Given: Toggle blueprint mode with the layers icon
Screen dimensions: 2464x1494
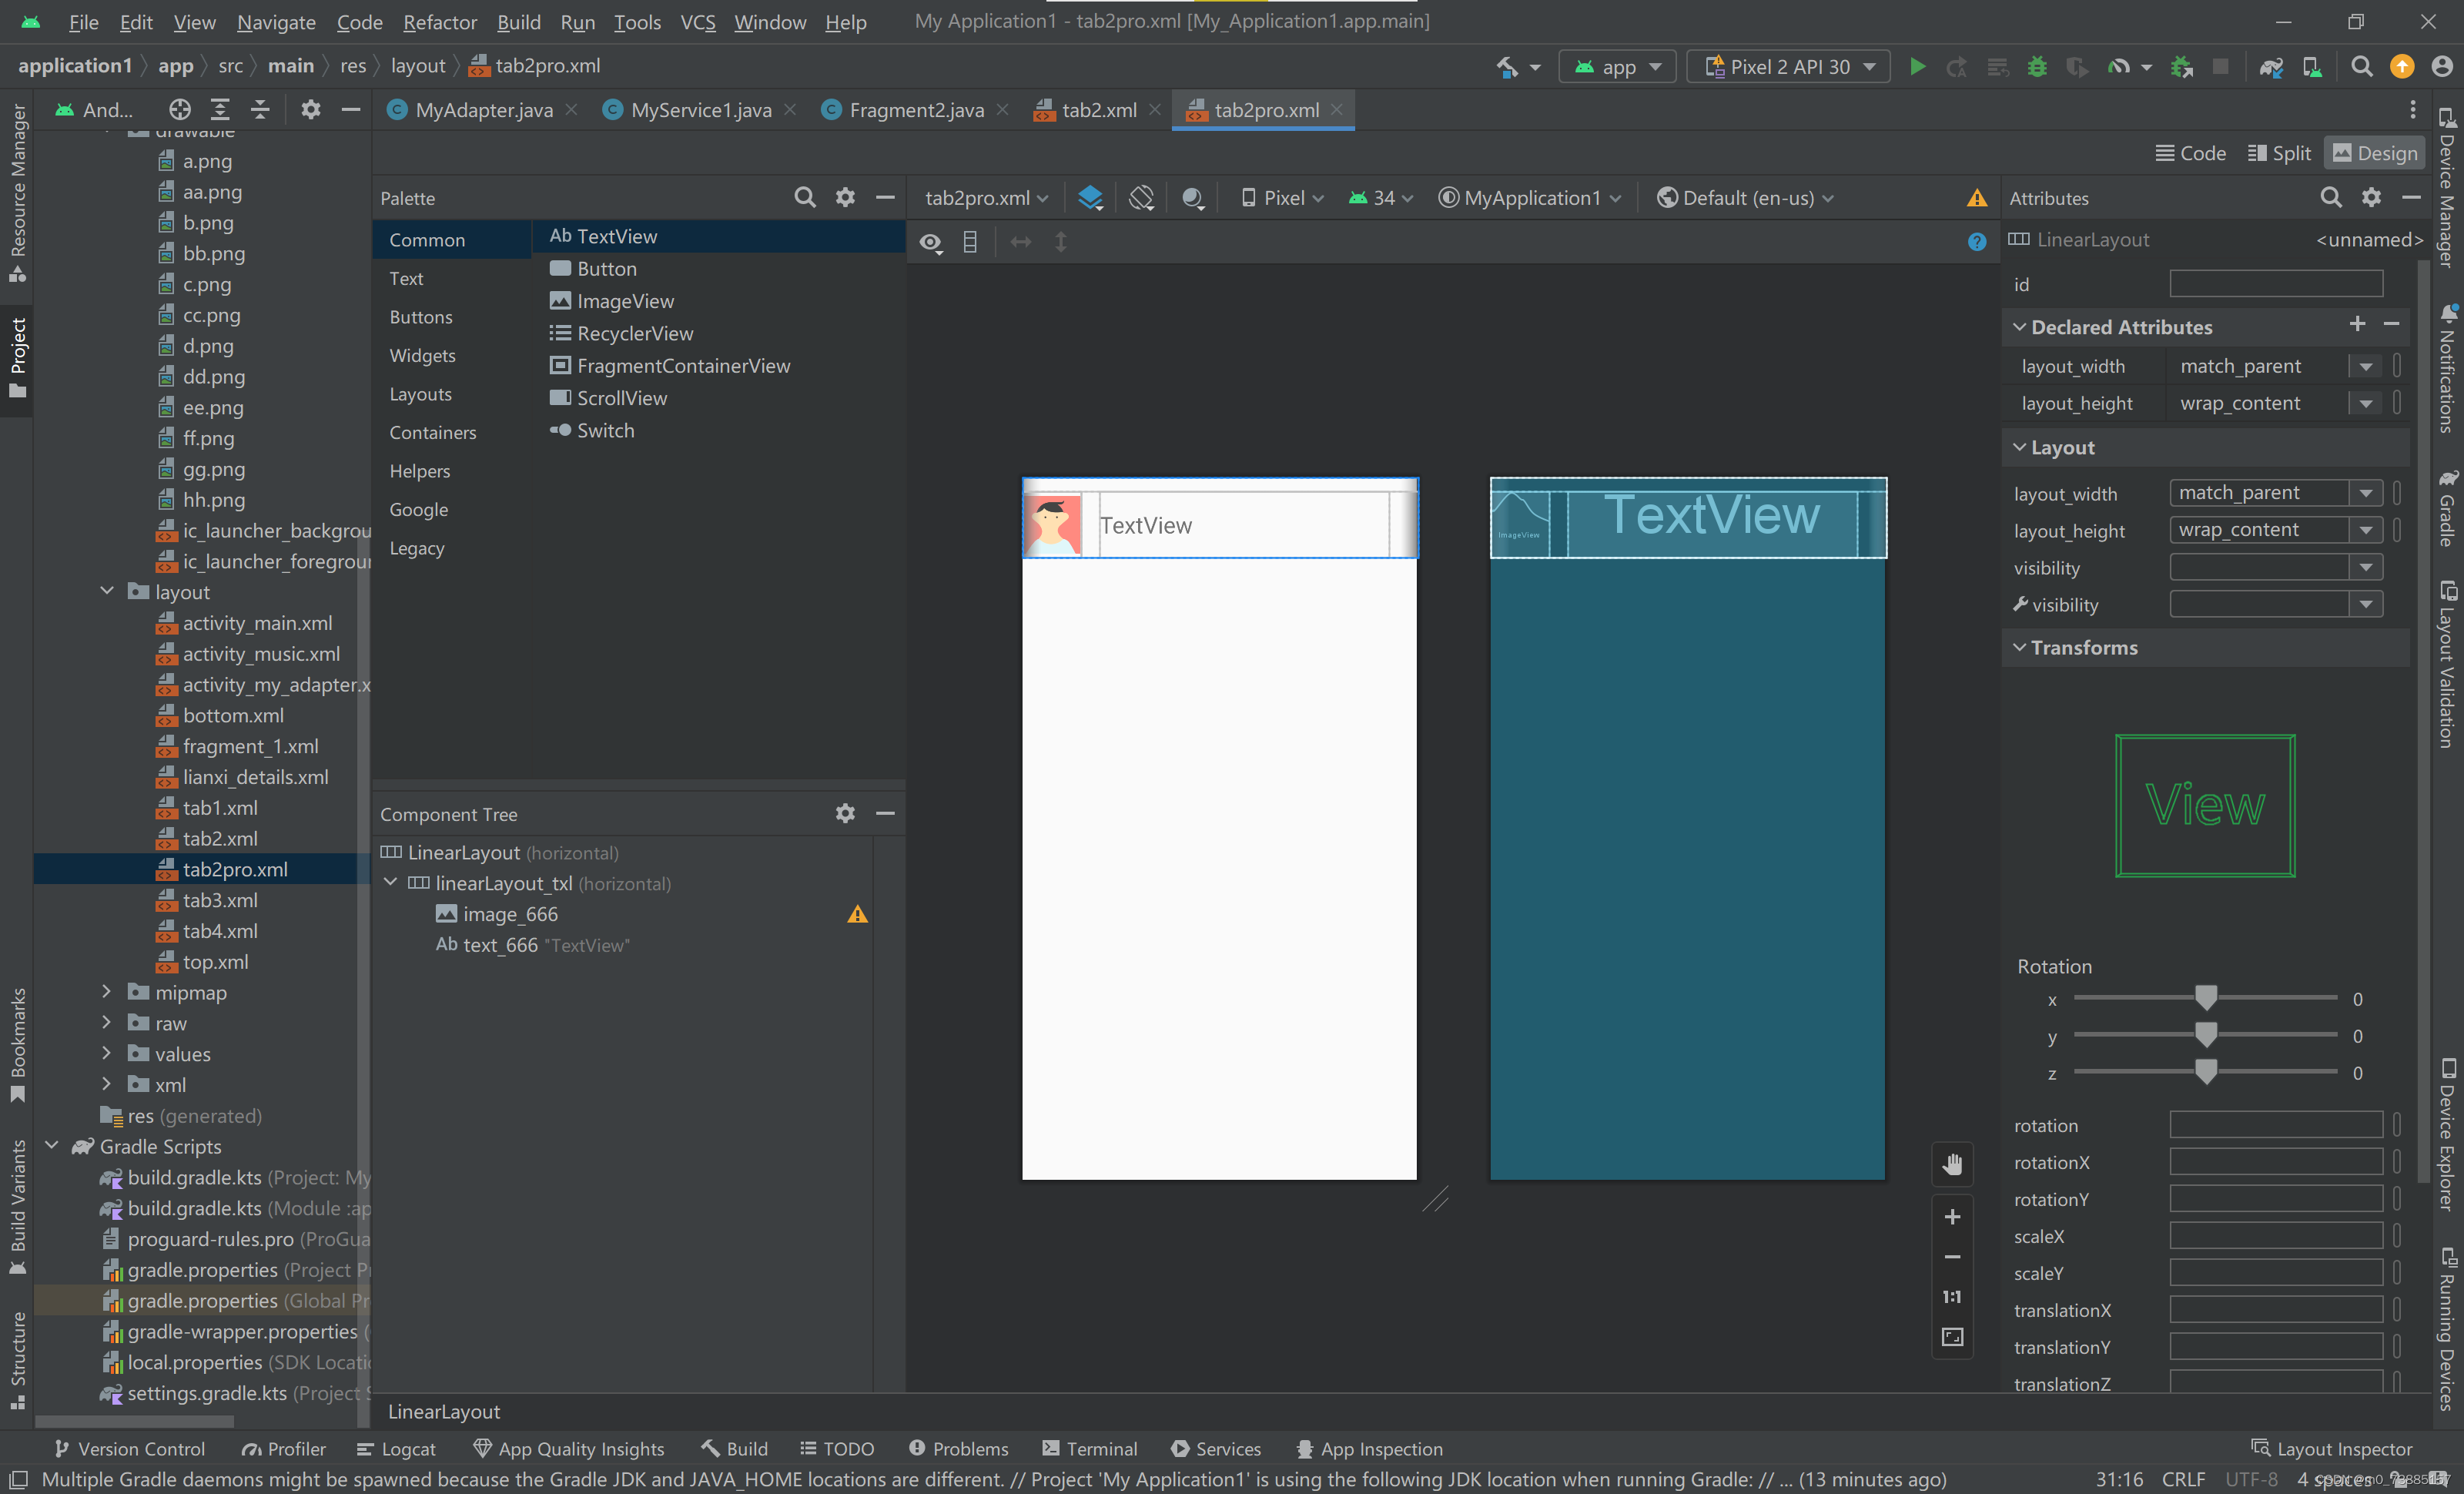Looking at the screenshot, I should (x=1090, y=197).
